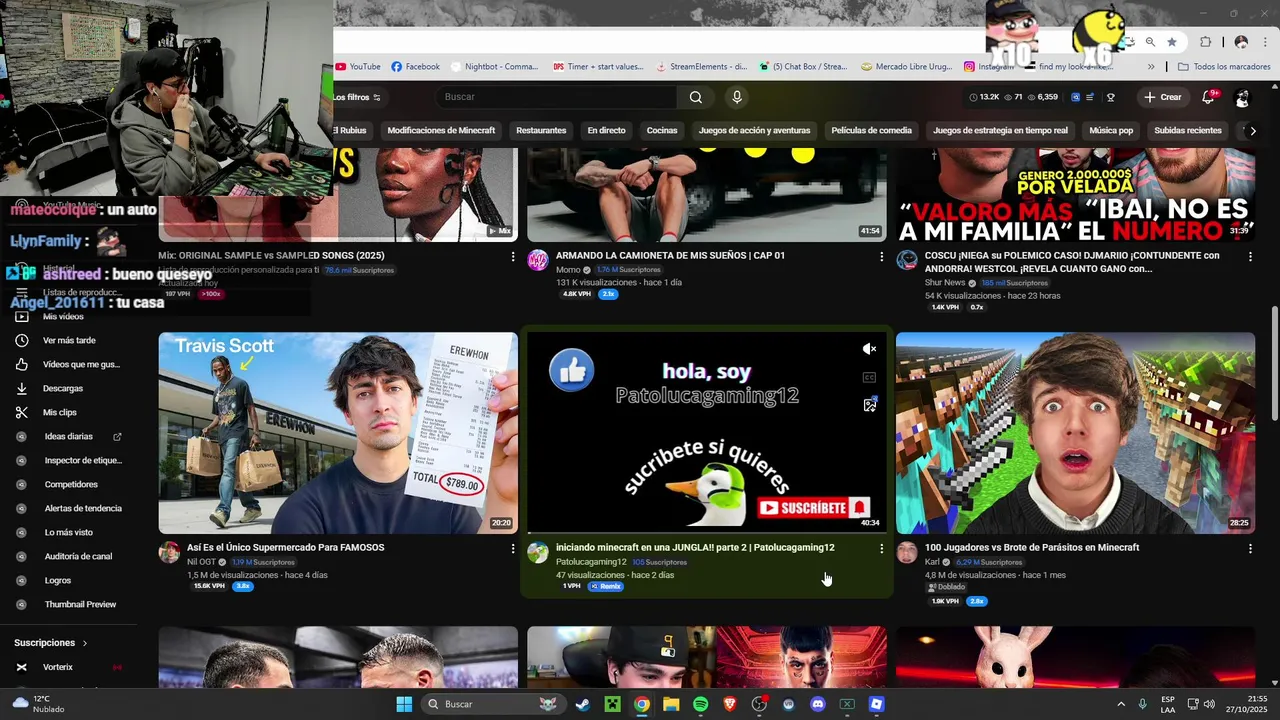This screenshot has width=1280, height=720.
Task: Open the 'Todos los marcadores' bookmarks folder
Action: coord(1224,67)
